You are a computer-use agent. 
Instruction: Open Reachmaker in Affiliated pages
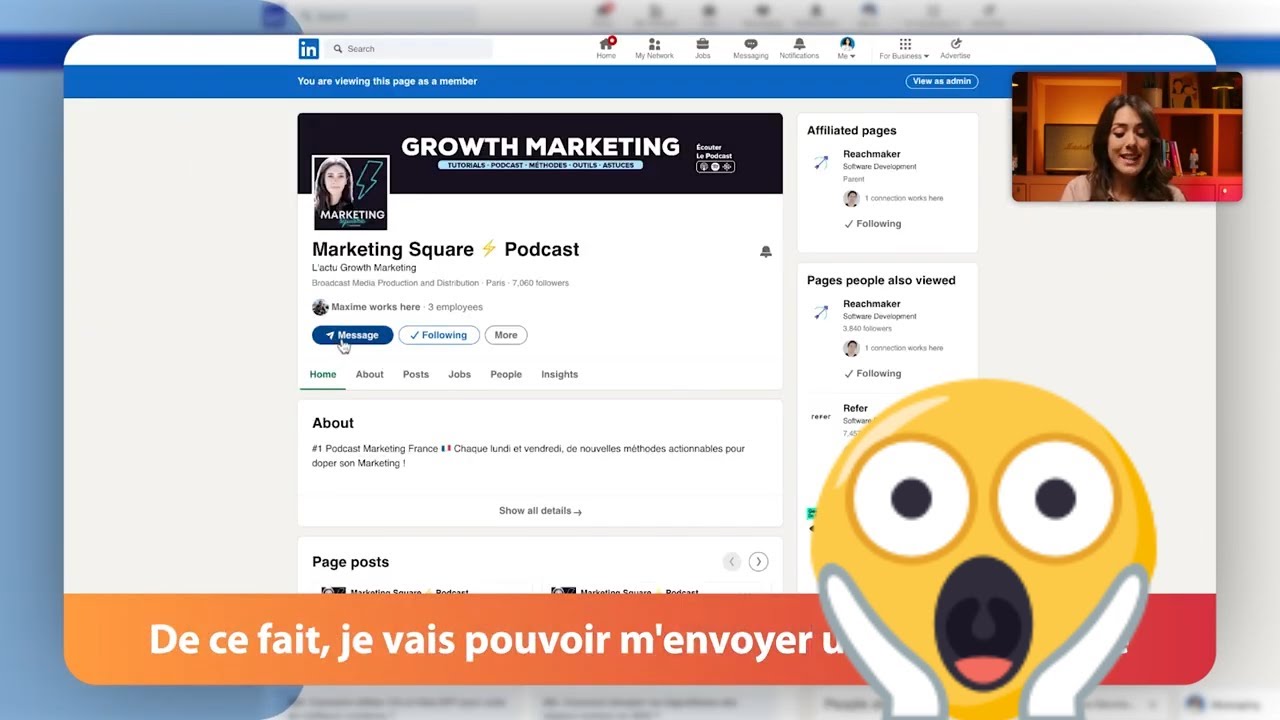pos(872,154)
